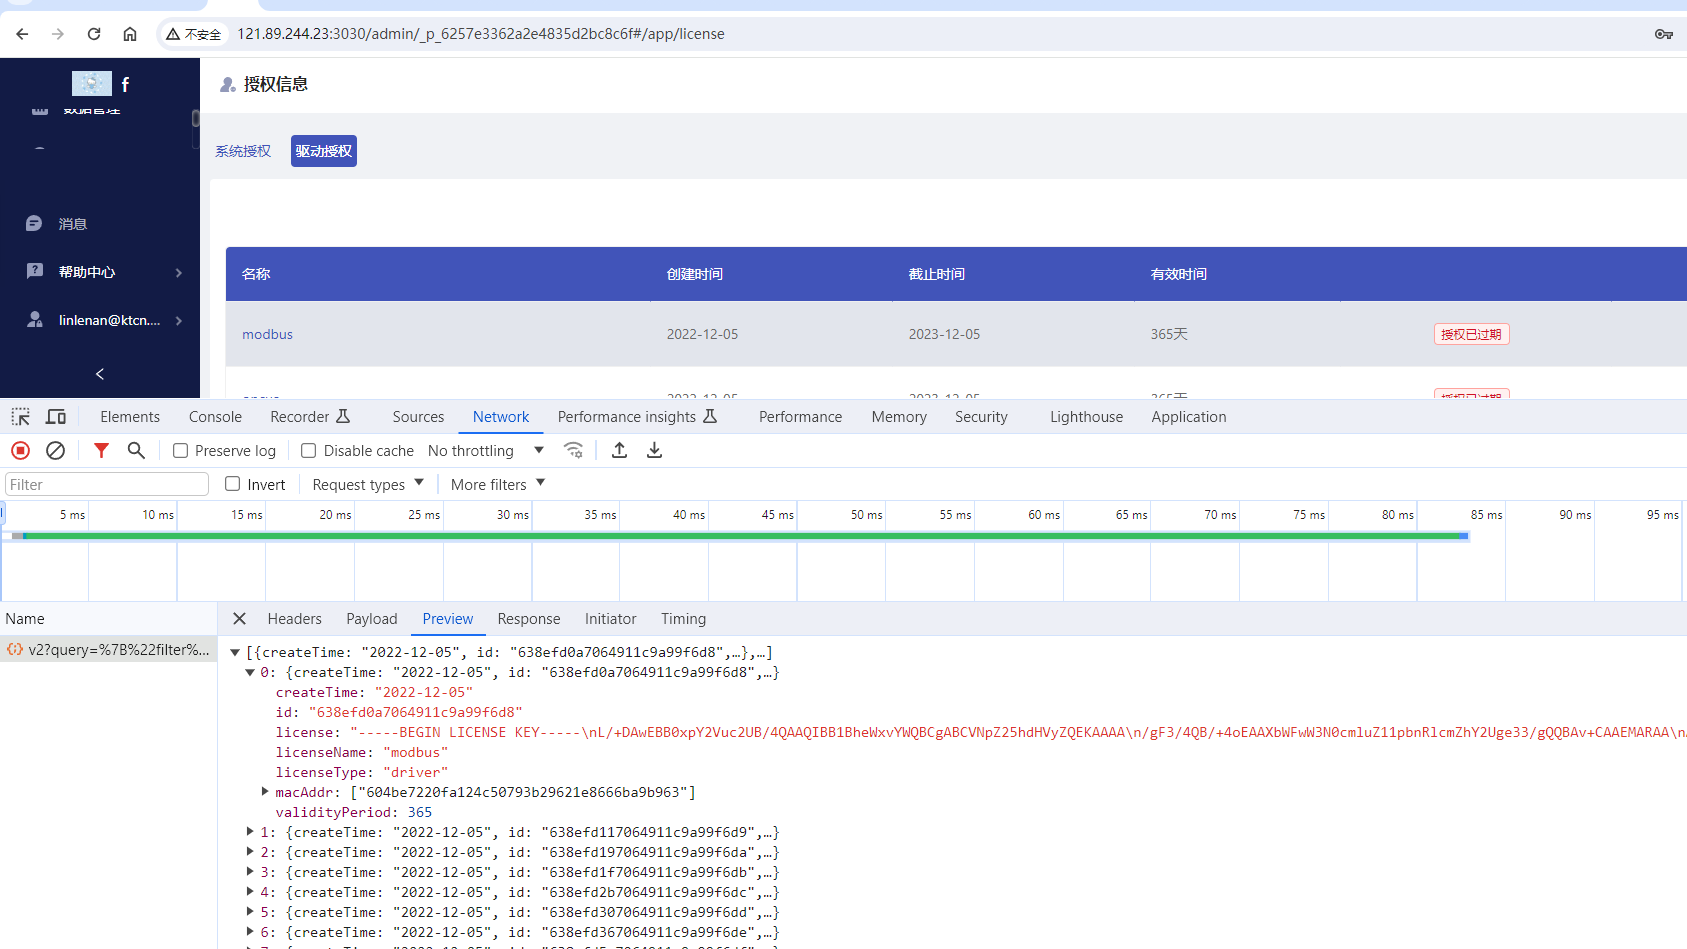Image resolution: width=1687 pixels, height=949 pixels.
Task: Switch to 系统授权 system license tab
Action: 243,151
